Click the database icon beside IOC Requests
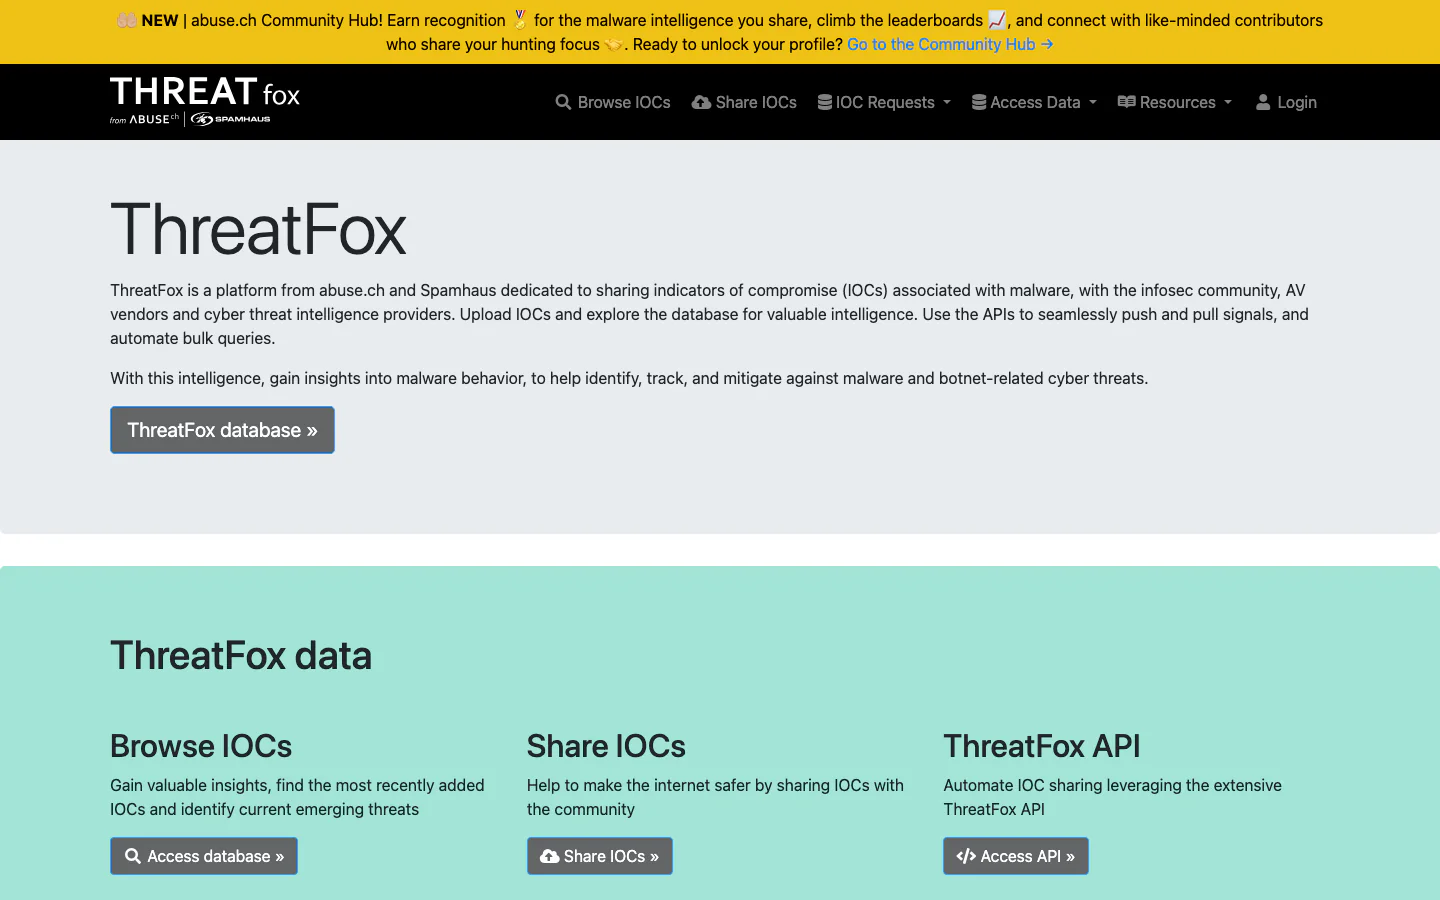Viewport: 1440px width, 900px height. click(825, 102)
